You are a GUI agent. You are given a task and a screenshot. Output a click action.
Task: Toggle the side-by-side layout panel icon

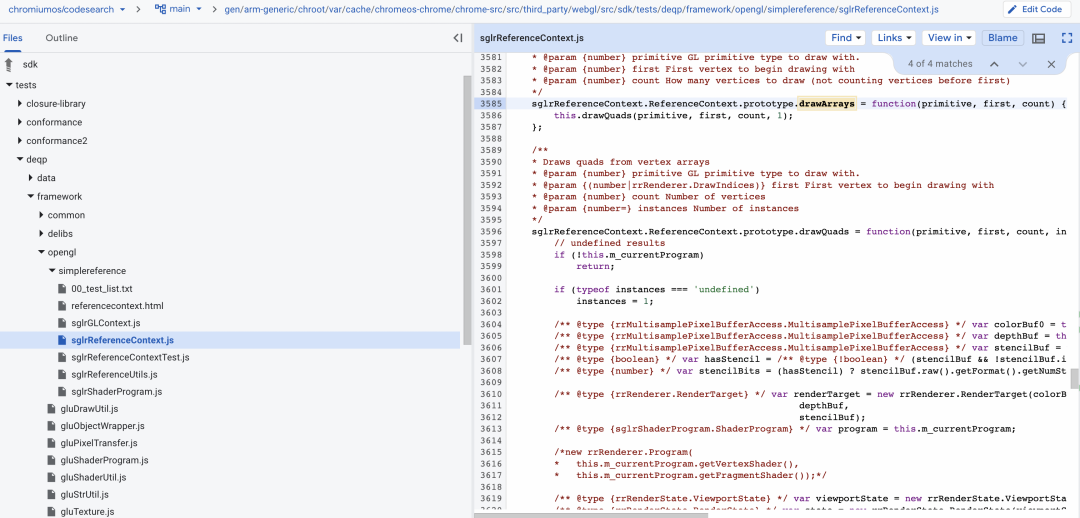point(1039,38)
